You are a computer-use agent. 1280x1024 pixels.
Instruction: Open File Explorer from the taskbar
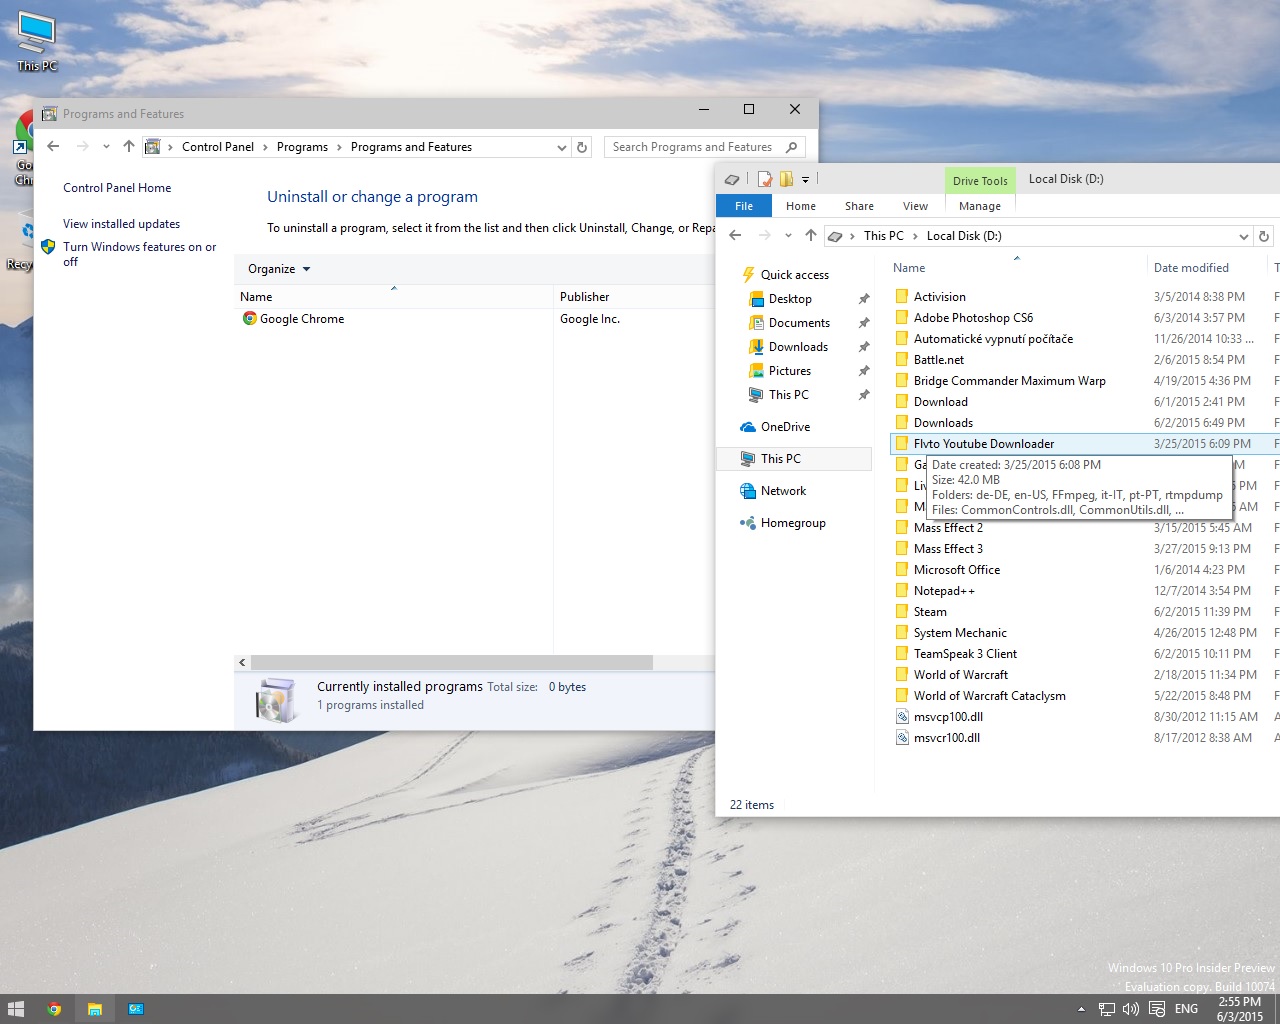pyautogui.click(x=95, y=1009)
